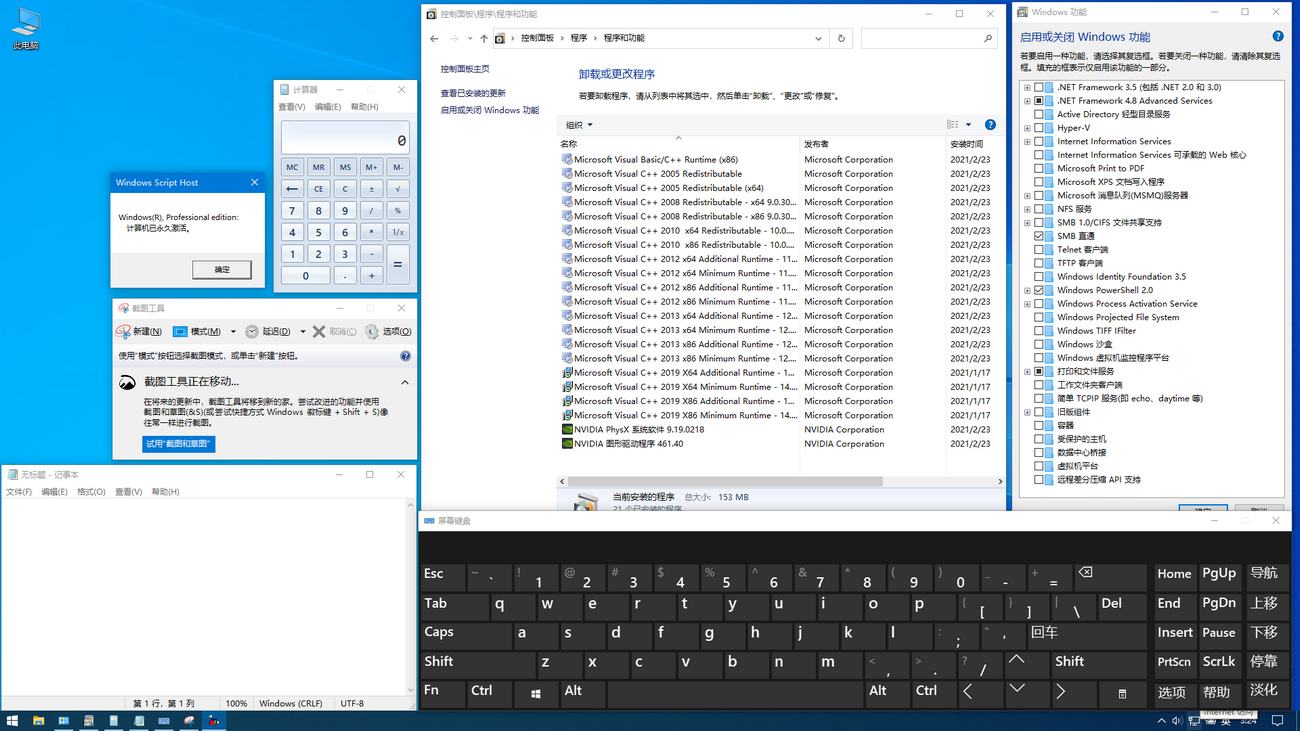Enable TFTP 客户端 checkbox
This screenshot has width=1300, height=731.
point(1039,263)
